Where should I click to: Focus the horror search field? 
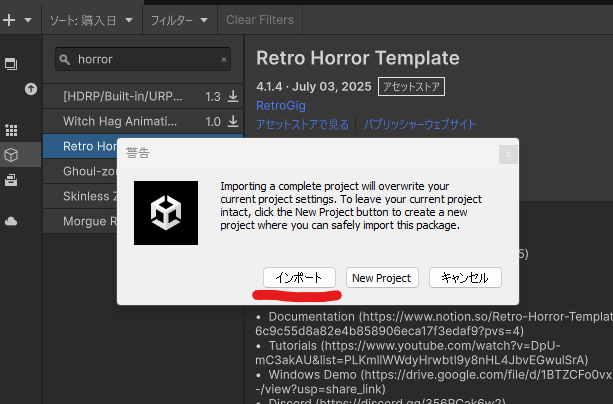coord(143,59)
